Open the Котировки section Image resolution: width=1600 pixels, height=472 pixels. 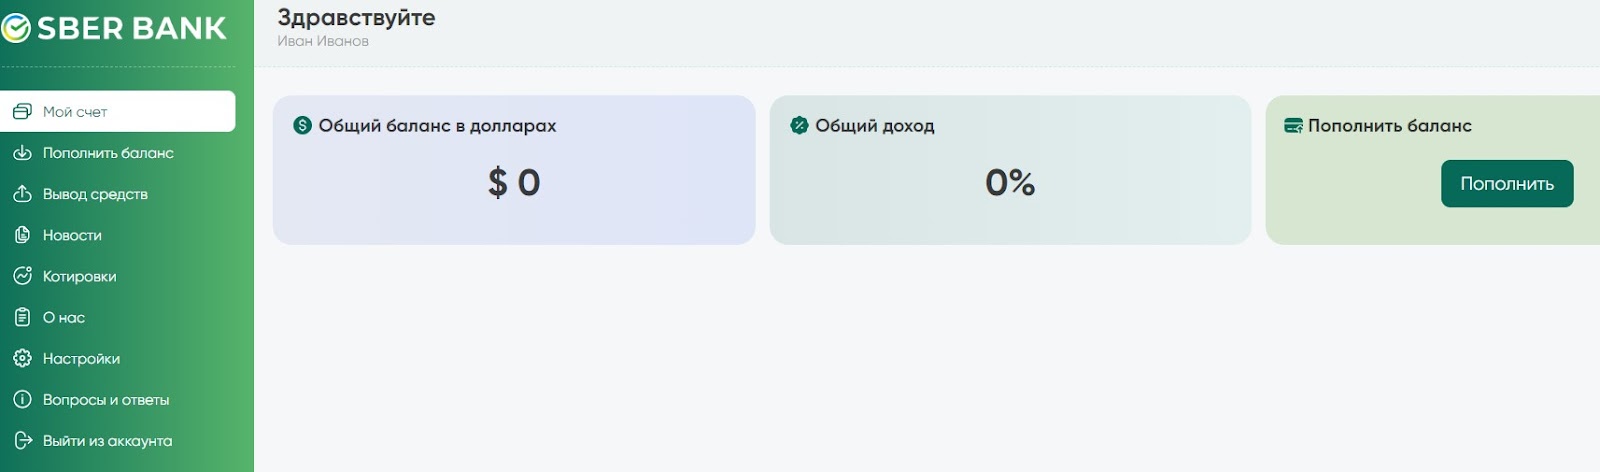pyautogui.click(x=79, y=276)
